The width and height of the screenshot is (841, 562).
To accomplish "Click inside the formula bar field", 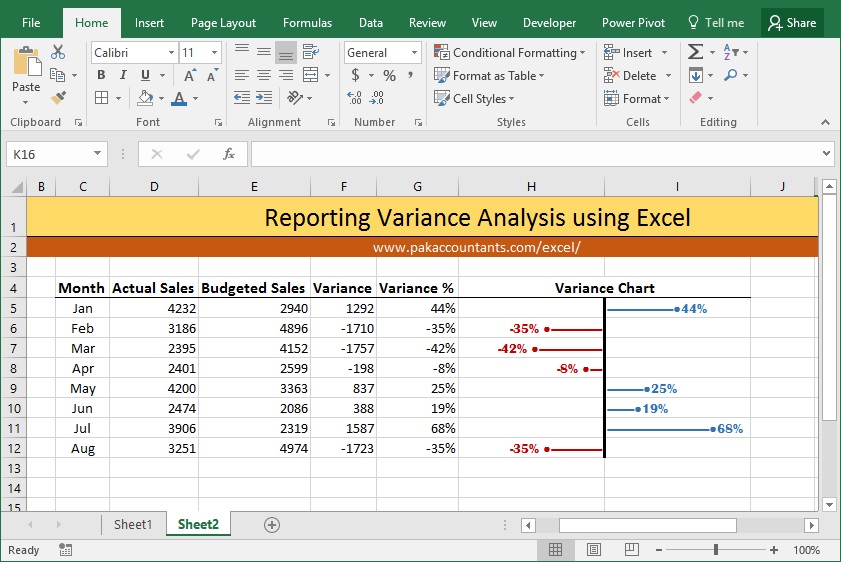I will (536, 154).
